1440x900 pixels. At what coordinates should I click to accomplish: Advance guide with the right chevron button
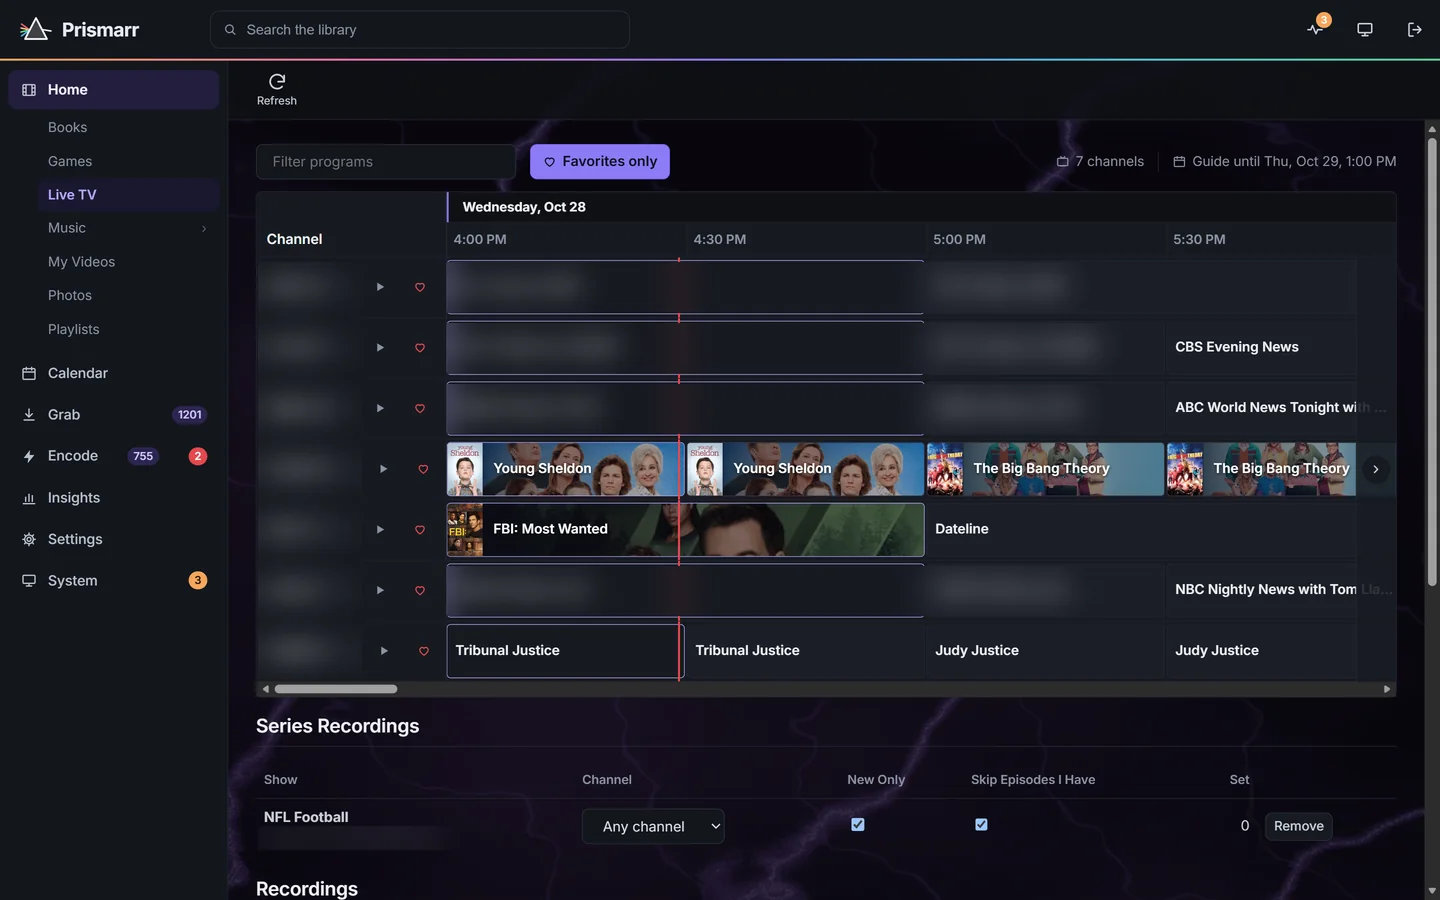point(1376,469)
